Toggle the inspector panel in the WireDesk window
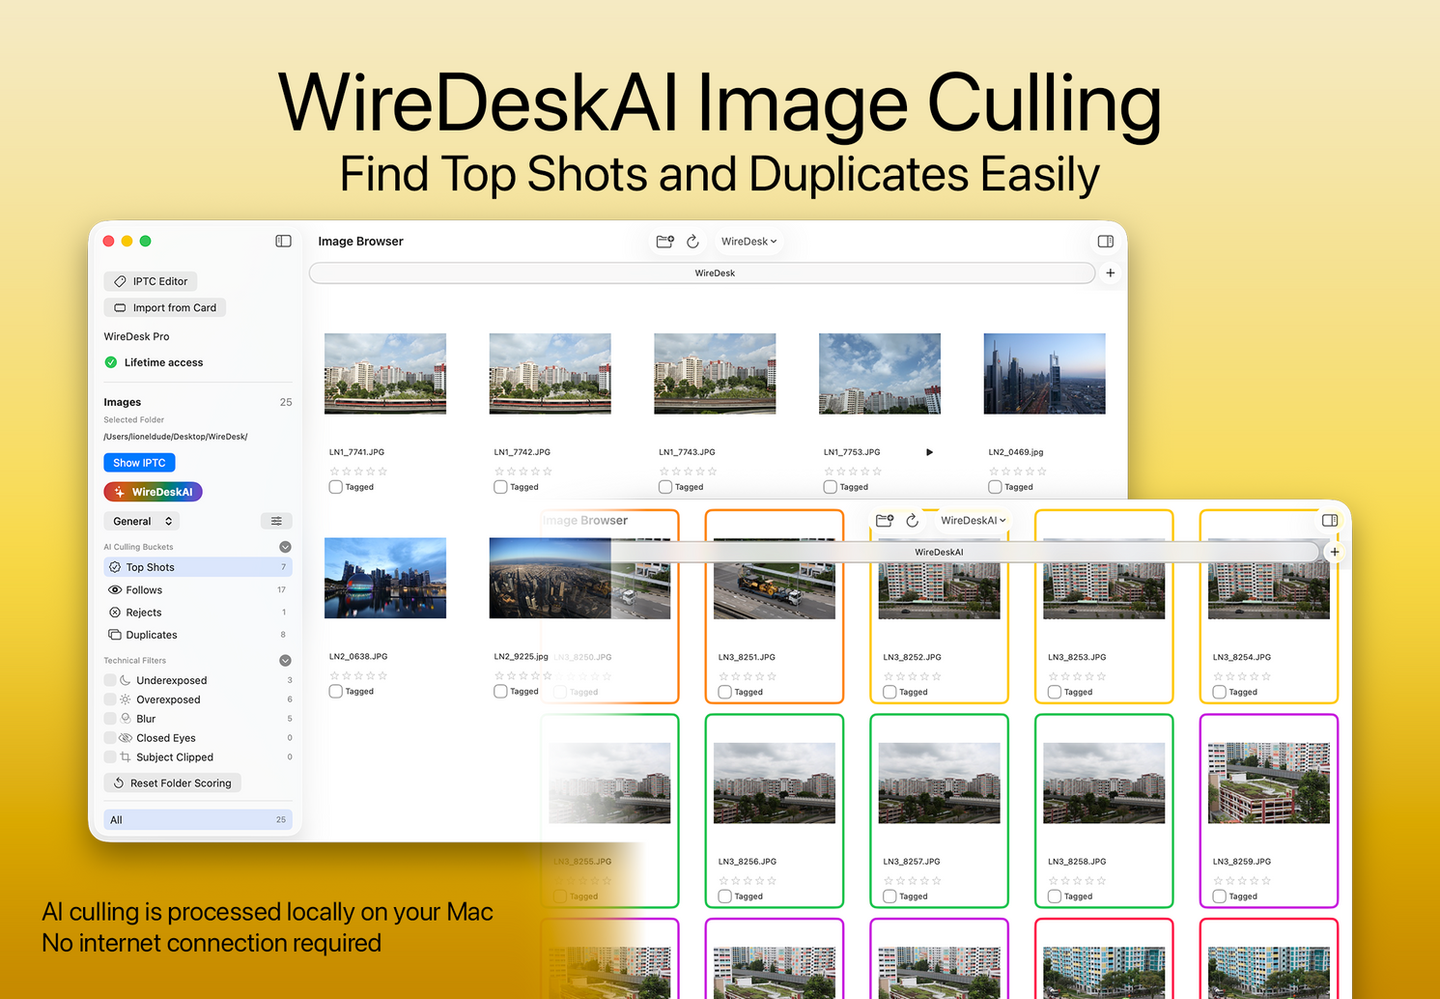1440x999 pixels. (1105, 241)
